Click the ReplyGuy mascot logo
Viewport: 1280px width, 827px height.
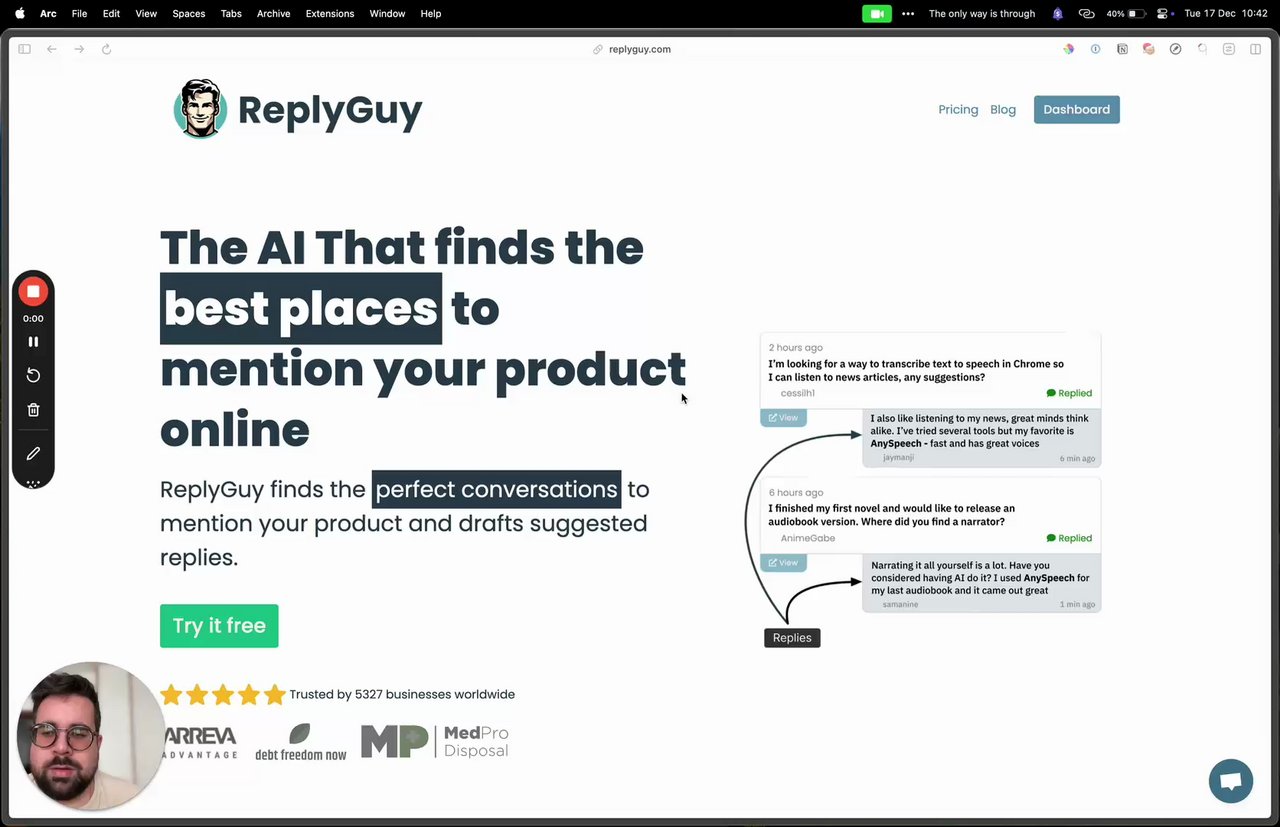(200, 108)
